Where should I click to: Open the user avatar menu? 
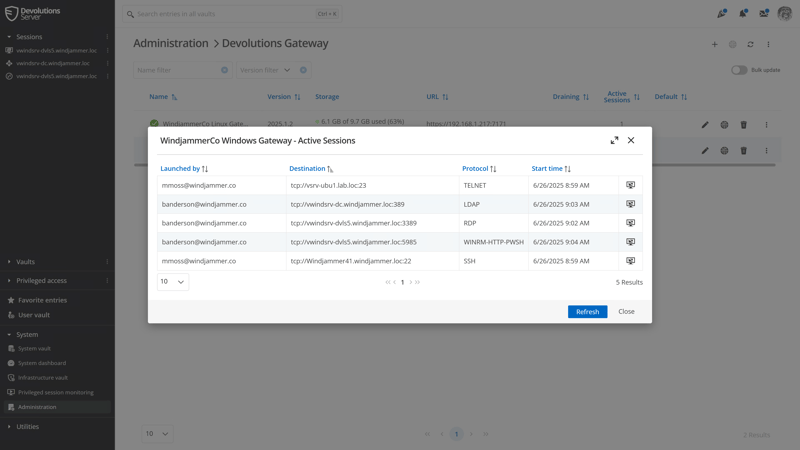(x=784, y=13)
